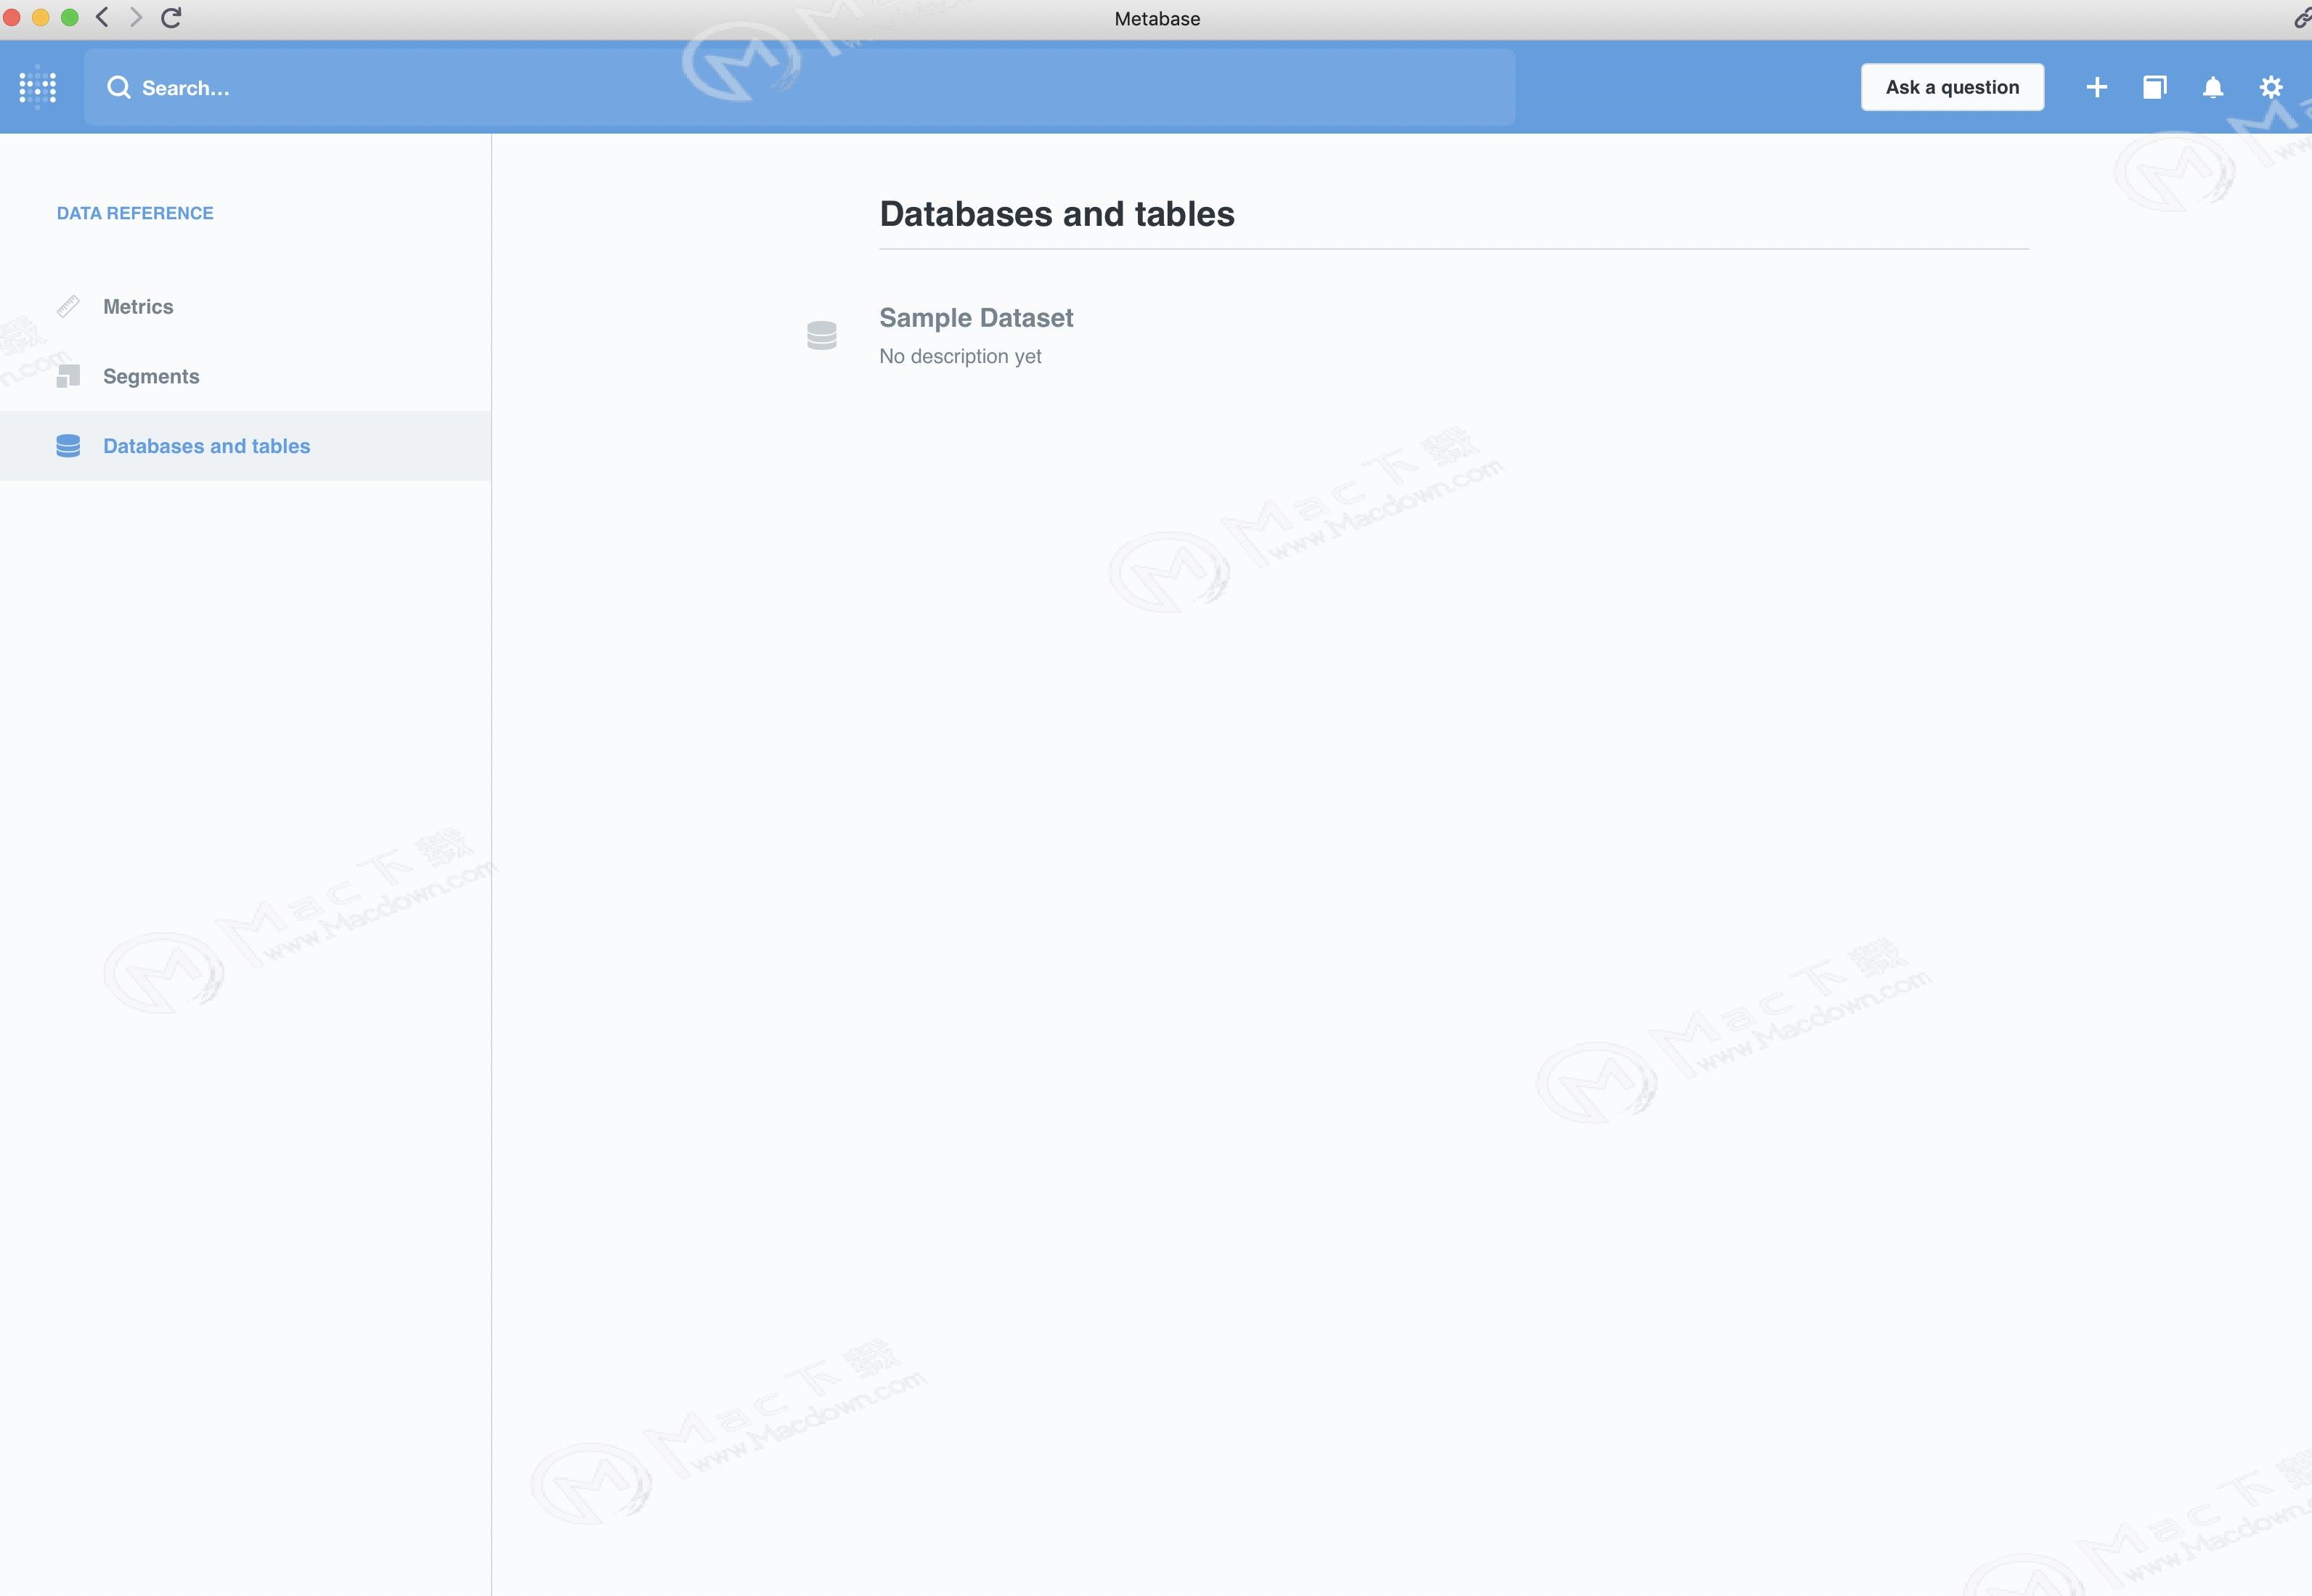Select Databases and tables sidebar item

[206, 446]
